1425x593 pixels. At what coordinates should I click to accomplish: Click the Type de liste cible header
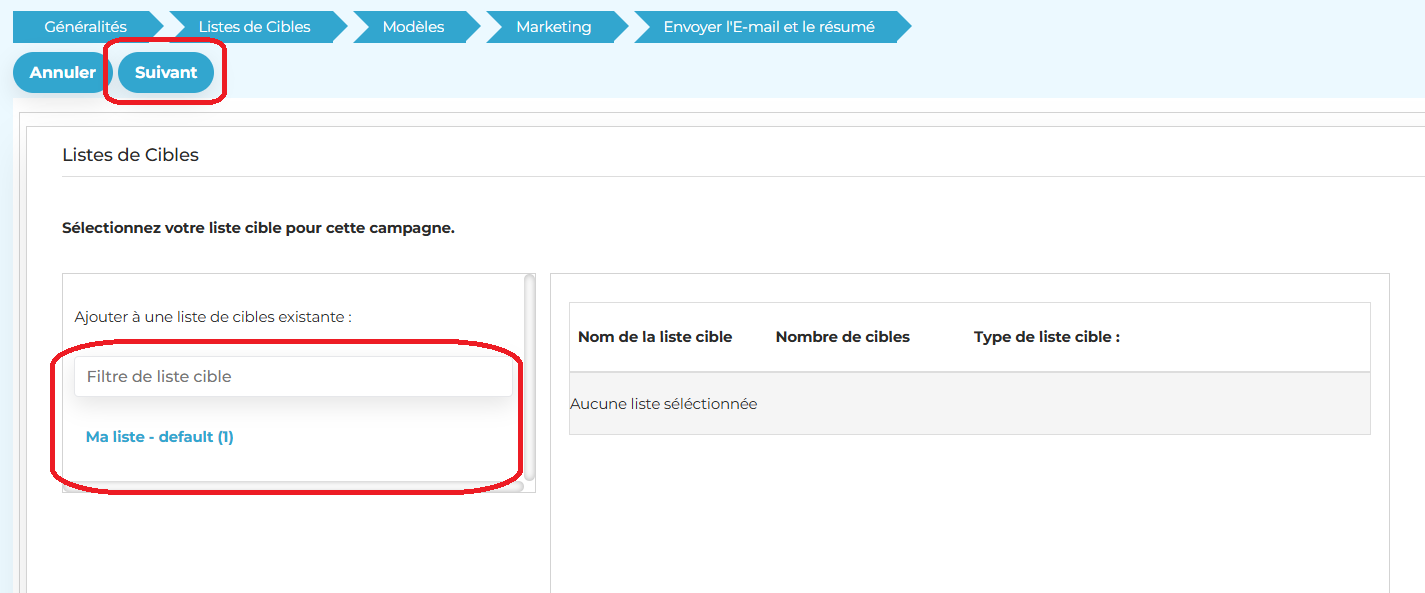[1046, 337]
